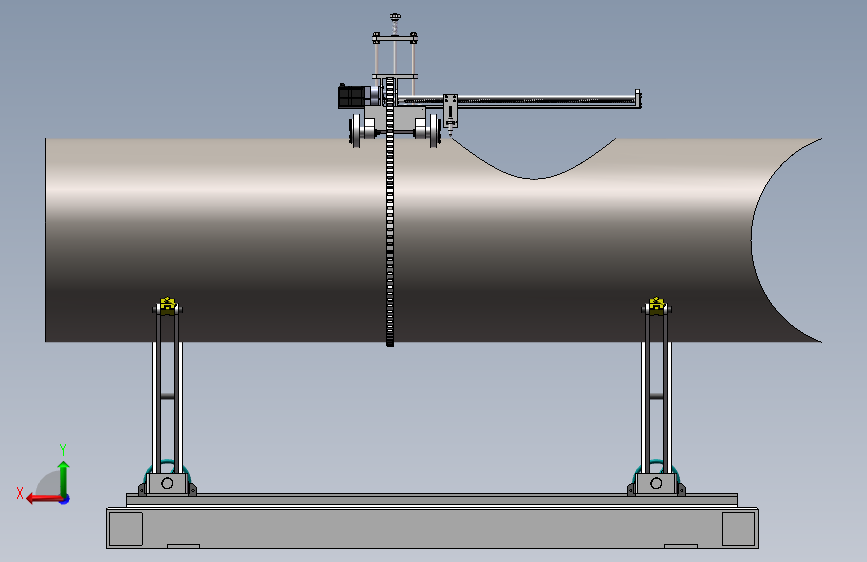
Task: Click the blue Z axis dot of the triad
Action: 65,499
